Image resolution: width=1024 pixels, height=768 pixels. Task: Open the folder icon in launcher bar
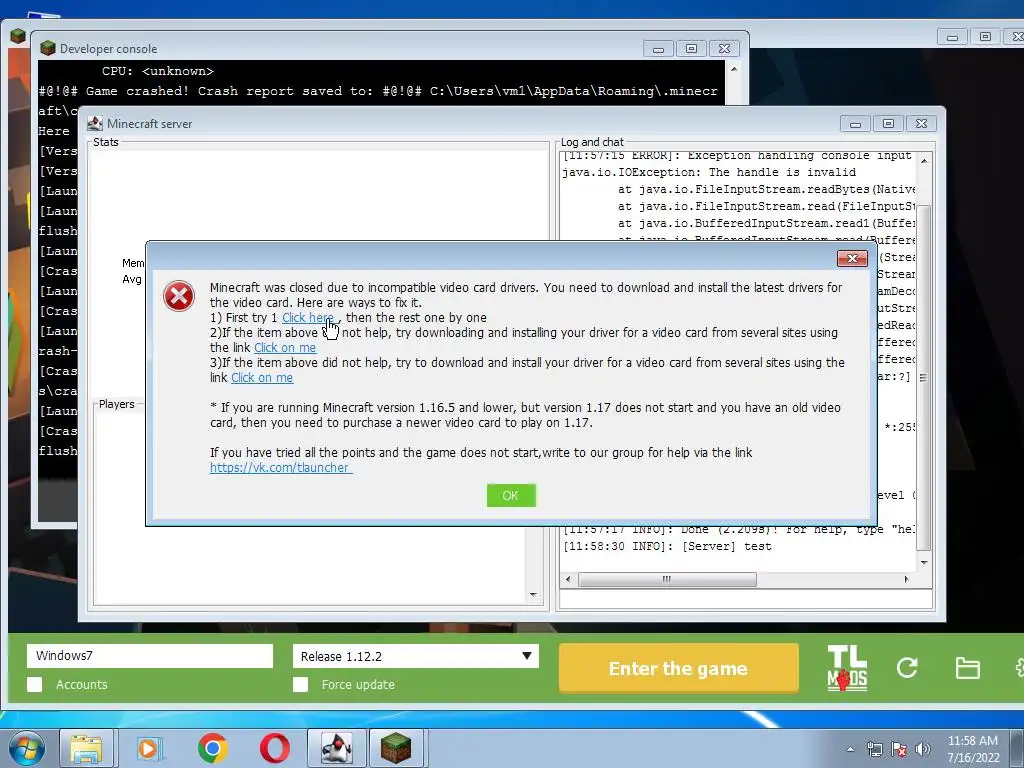(967, 668)
